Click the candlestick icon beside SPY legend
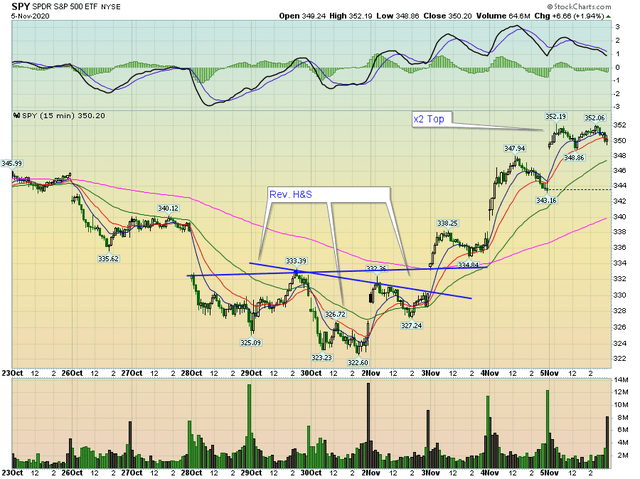The image size is (640, 479). [17, 115]
